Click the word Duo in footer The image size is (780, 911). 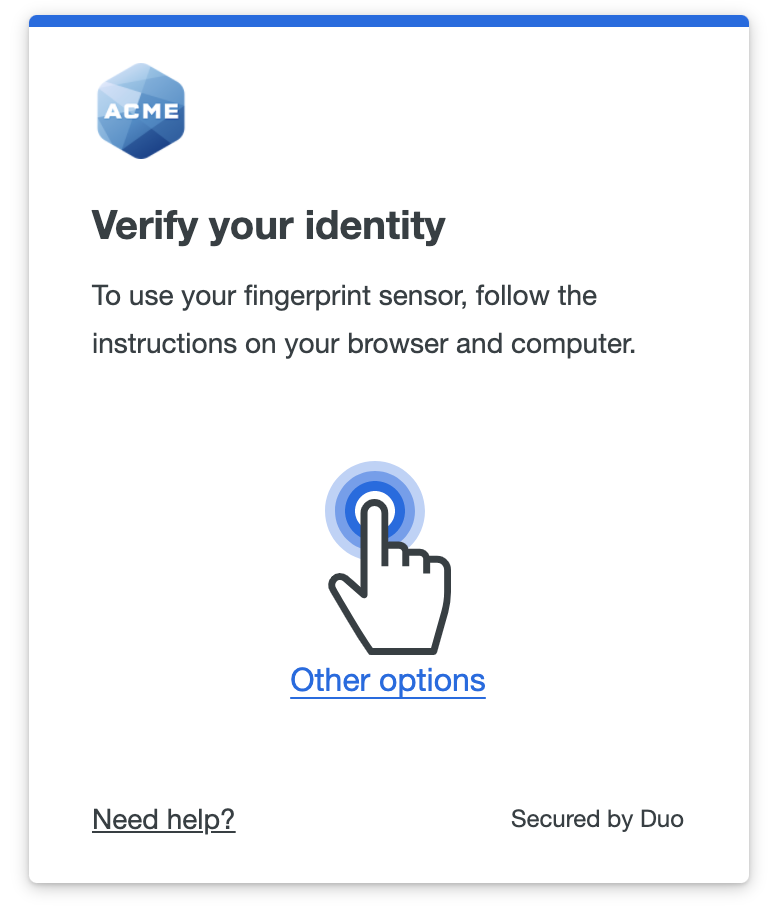pyautogui.click(x=662, y=819)
